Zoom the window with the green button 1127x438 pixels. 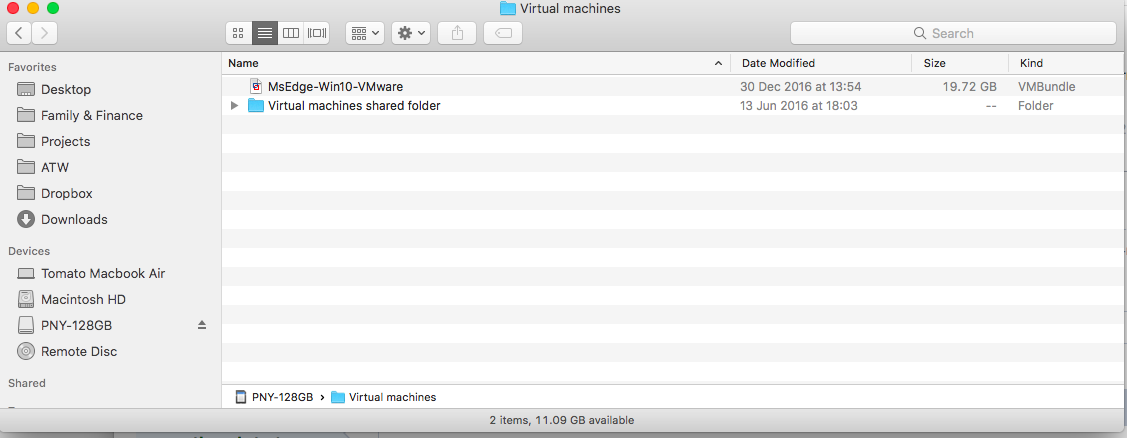click(x=52, y=9)
